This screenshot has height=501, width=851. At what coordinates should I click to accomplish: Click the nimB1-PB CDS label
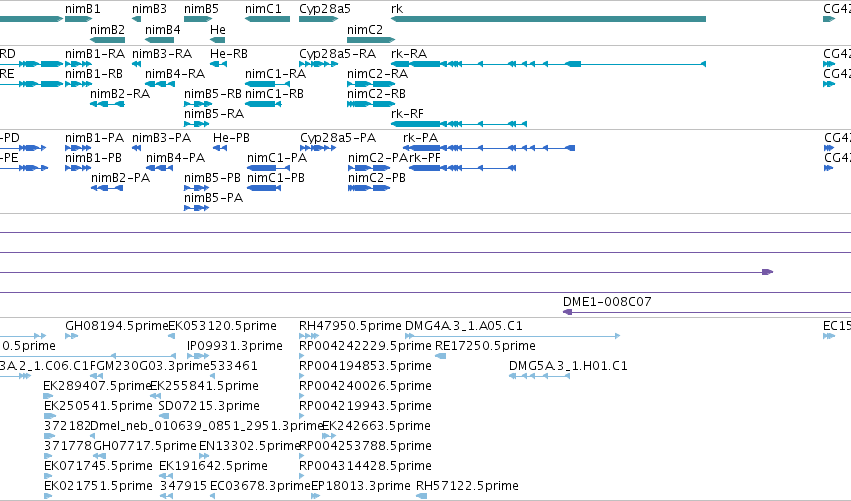point(93,158)
